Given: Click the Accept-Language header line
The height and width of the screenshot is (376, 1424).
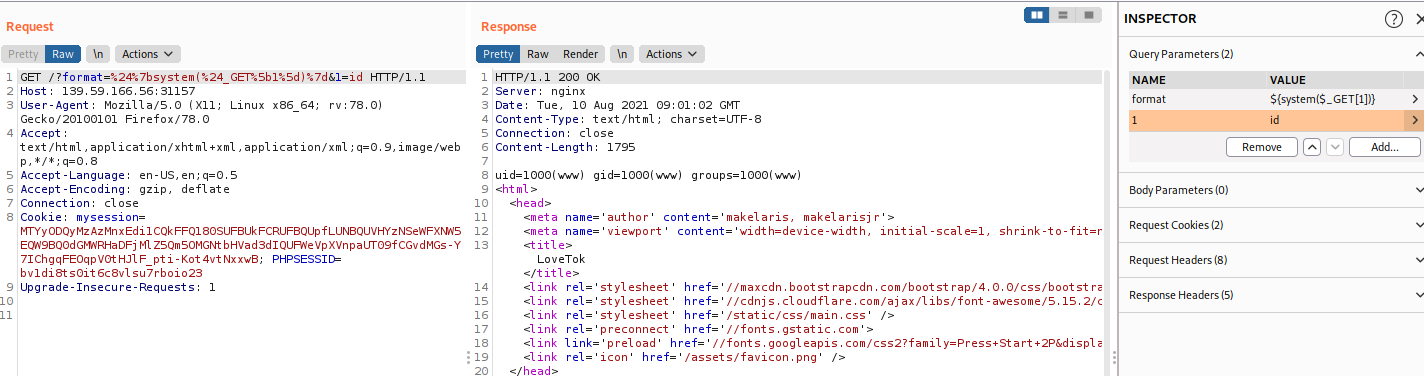Looking at the screenshot, I should (129, 175).
